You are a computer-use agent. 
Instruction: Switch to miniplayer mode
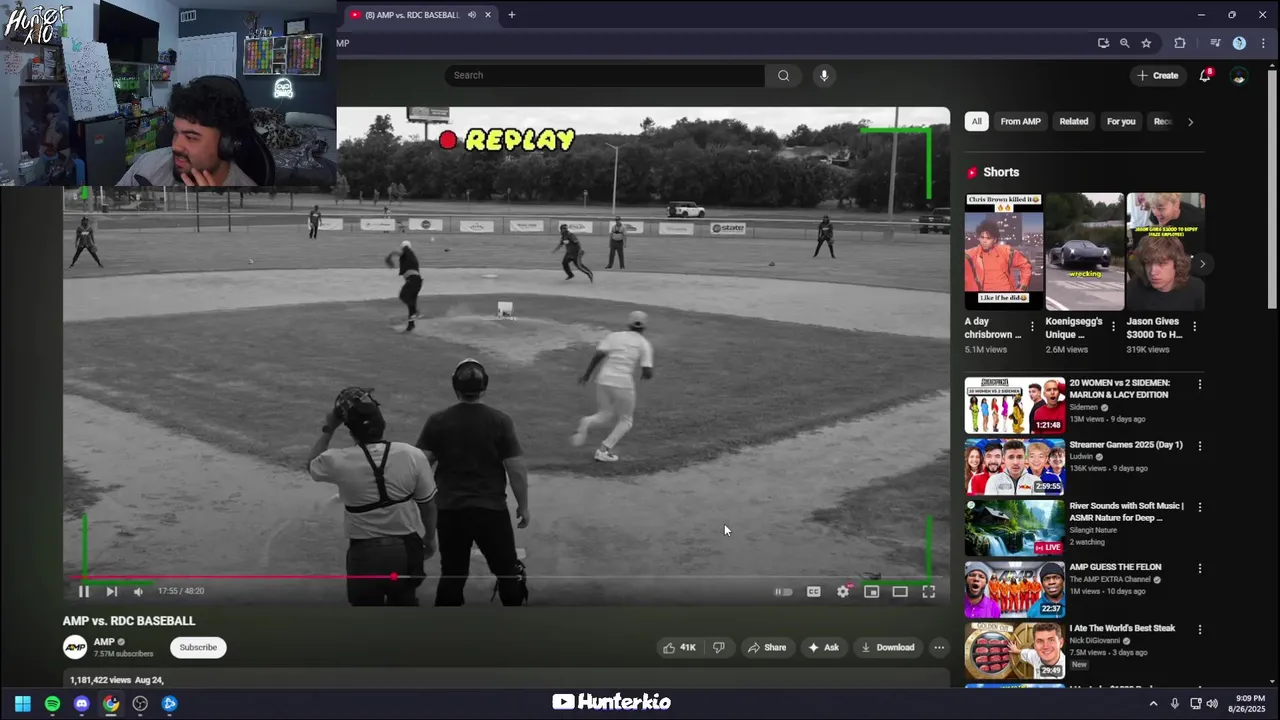point(872,592)
